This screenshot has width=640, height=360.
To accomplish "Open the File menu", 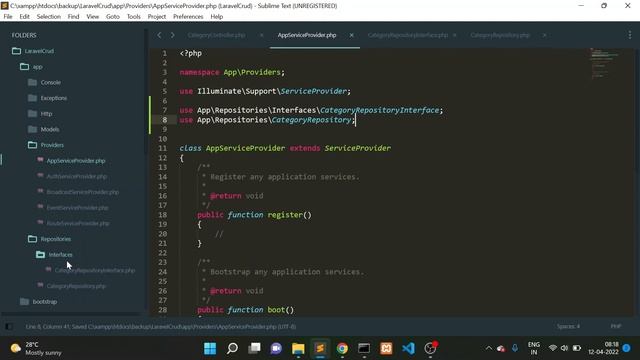I will 8,17.
